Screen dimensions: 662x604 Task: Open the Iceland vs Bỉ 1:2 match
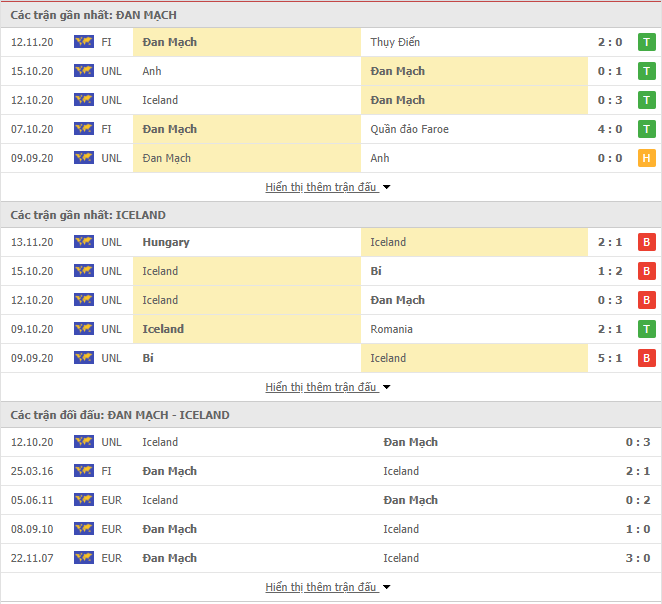click(x=331, y=271)
